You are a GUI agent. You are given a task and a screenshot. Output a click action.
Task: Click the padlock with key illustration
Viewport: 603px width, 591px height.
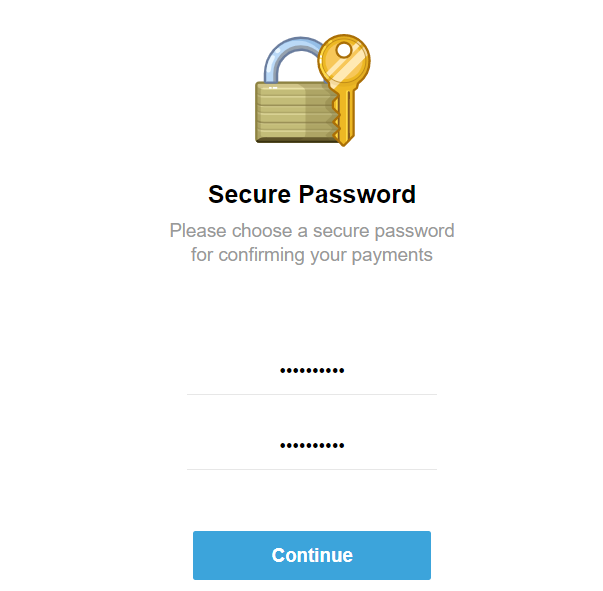(313, 90)
